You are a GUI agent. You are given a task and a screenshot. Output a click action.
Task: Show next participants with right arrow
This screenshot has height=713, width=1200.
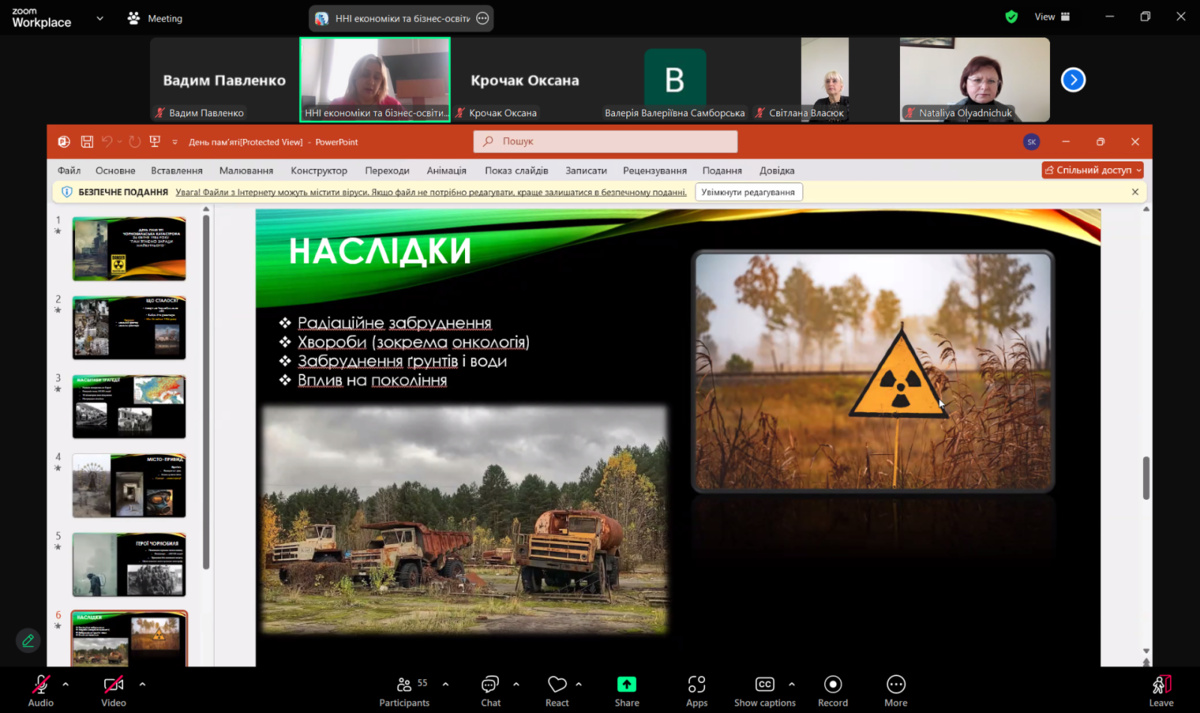1073,80
